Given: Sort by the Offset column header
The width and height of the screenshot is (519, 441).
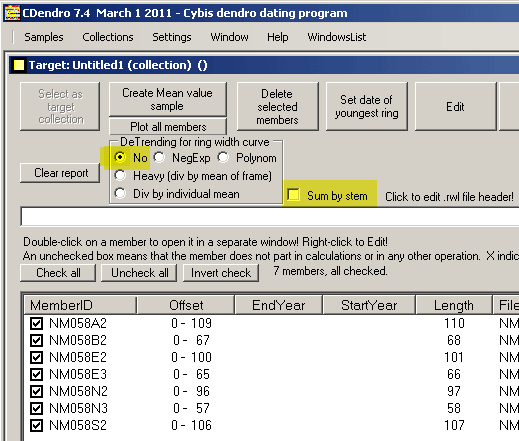Looking at the screenshot, I should (186, 305).
